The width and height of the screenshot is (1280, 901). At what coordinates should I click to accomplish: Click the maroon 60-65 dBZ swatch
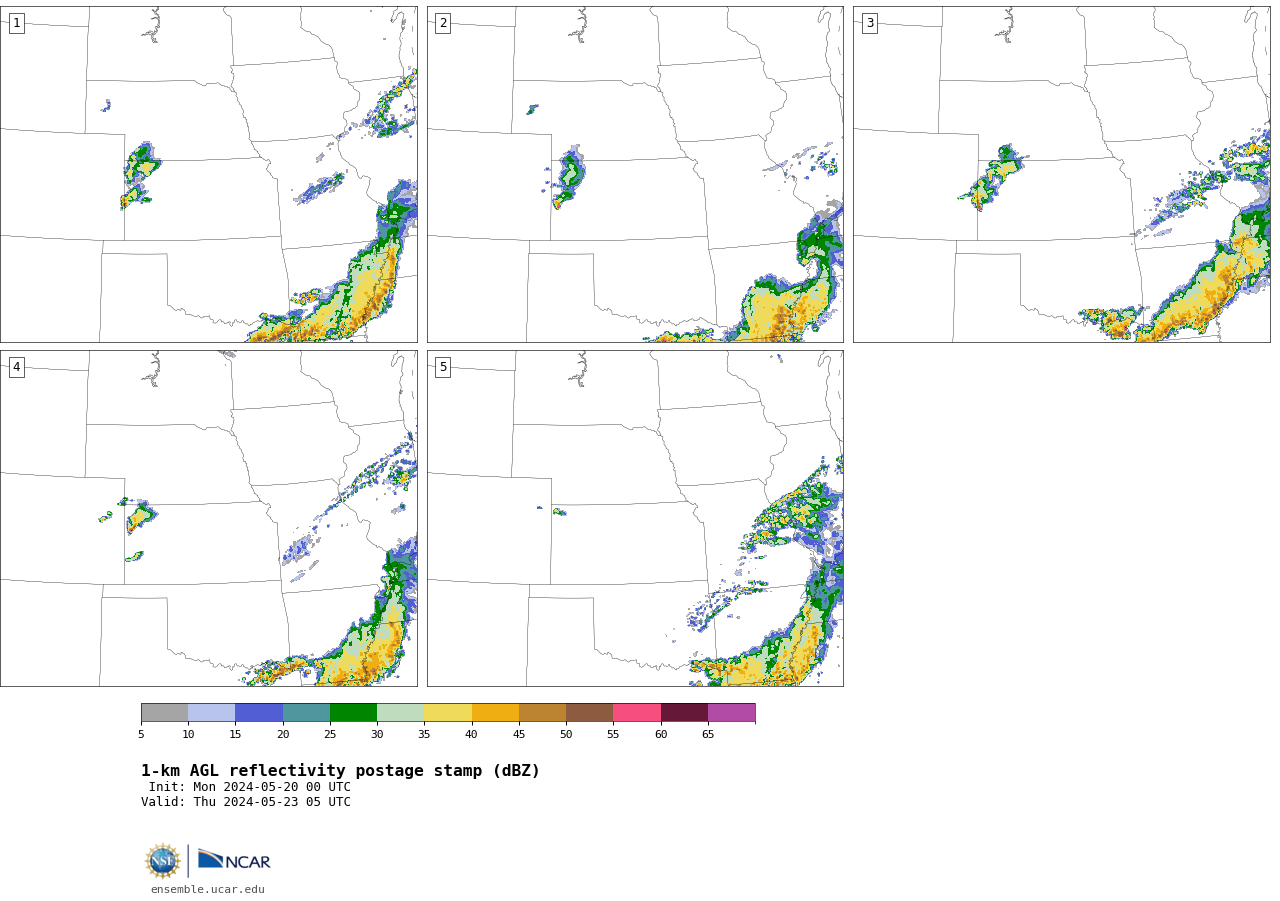point(684,713)
